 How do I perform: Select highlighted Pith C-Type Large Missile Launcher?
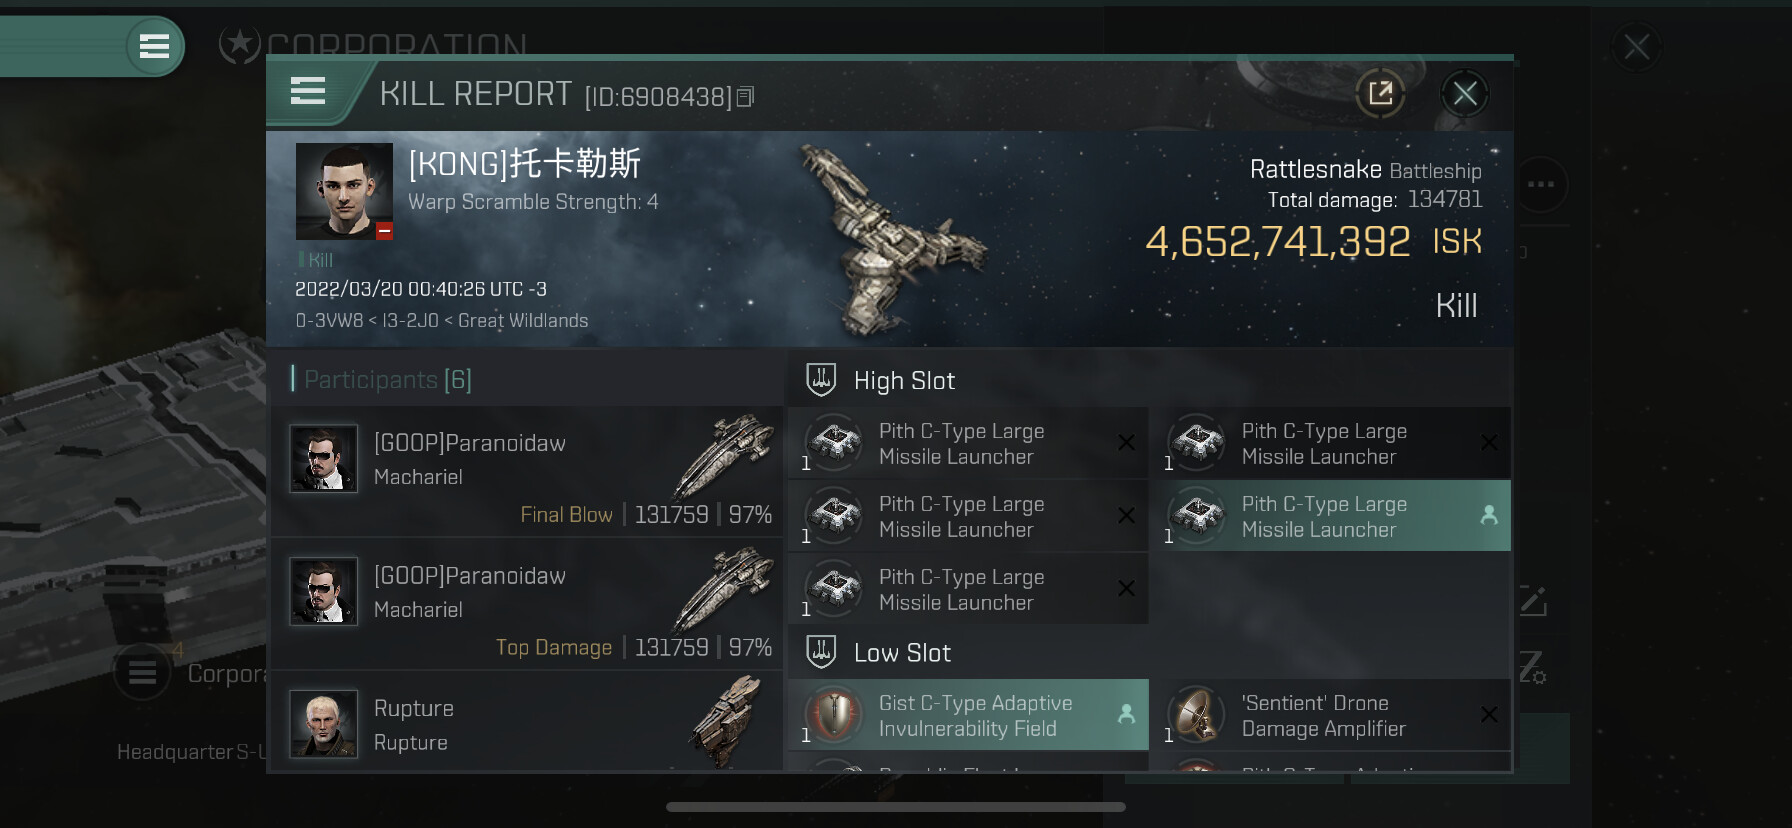(x=1330, y=516)
